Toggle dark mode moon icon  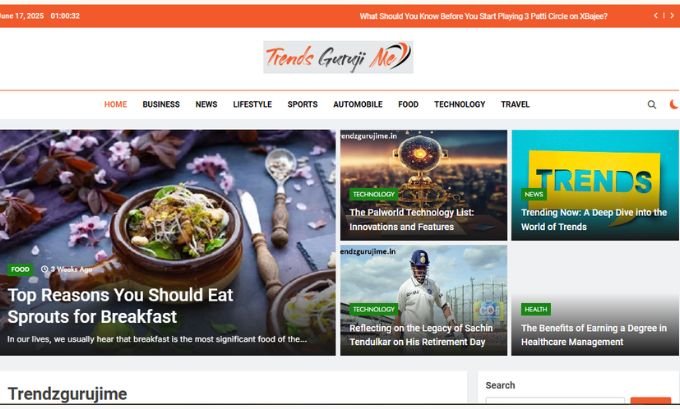click(674, 105)
